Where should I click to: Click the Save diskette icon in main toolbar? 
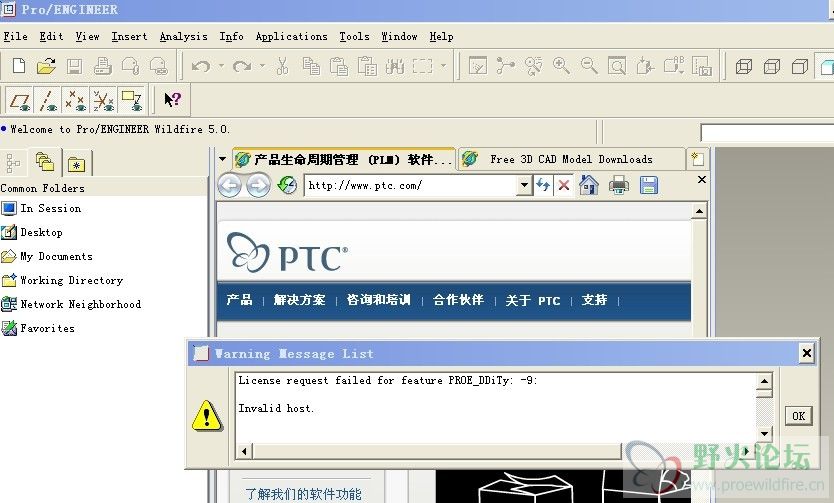(74, 66)
